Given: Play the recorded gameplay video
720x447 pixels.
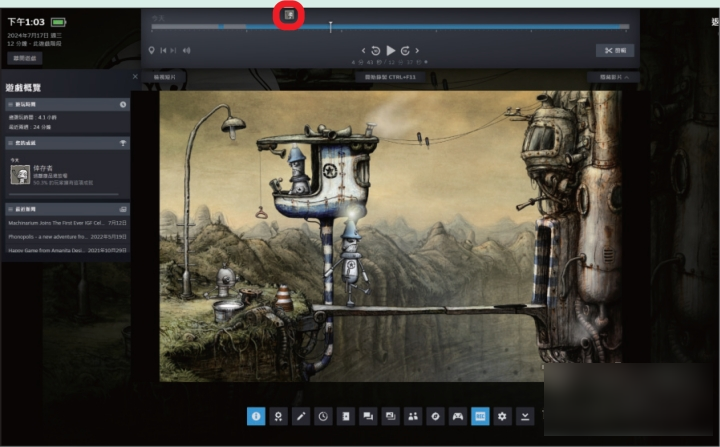Looking at the screenshot, I should 390,51.
